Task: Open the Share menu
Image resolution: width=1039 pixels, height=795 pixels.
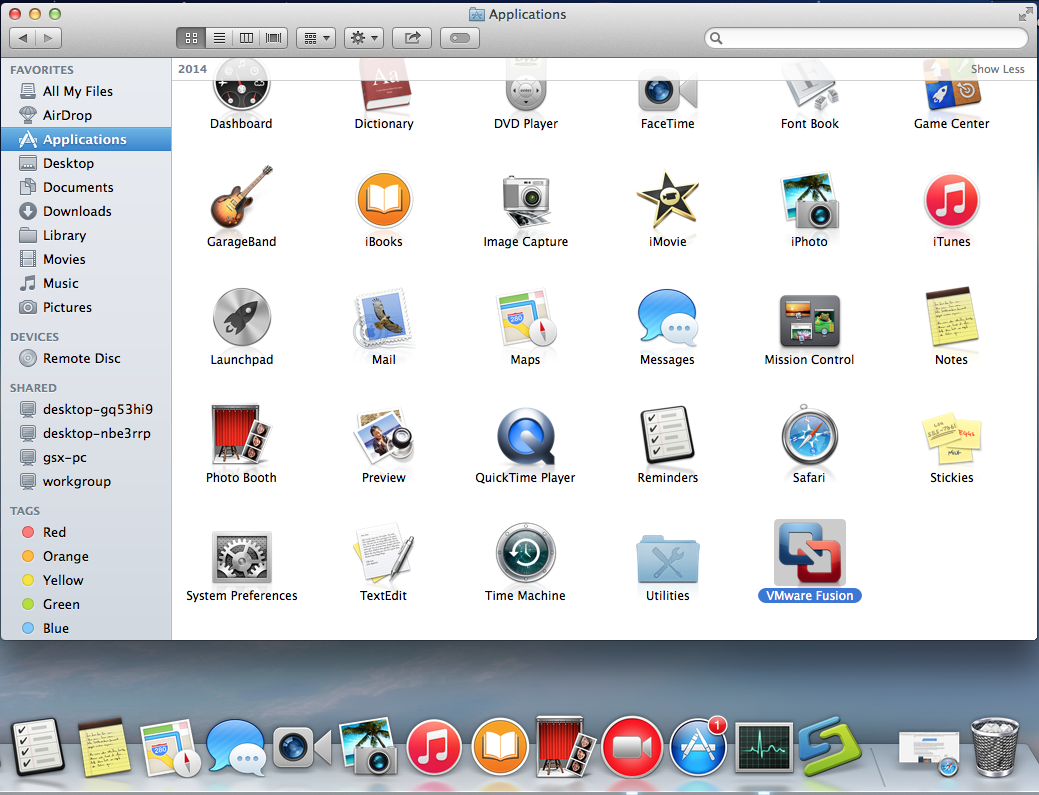Action: coord(411,38)
